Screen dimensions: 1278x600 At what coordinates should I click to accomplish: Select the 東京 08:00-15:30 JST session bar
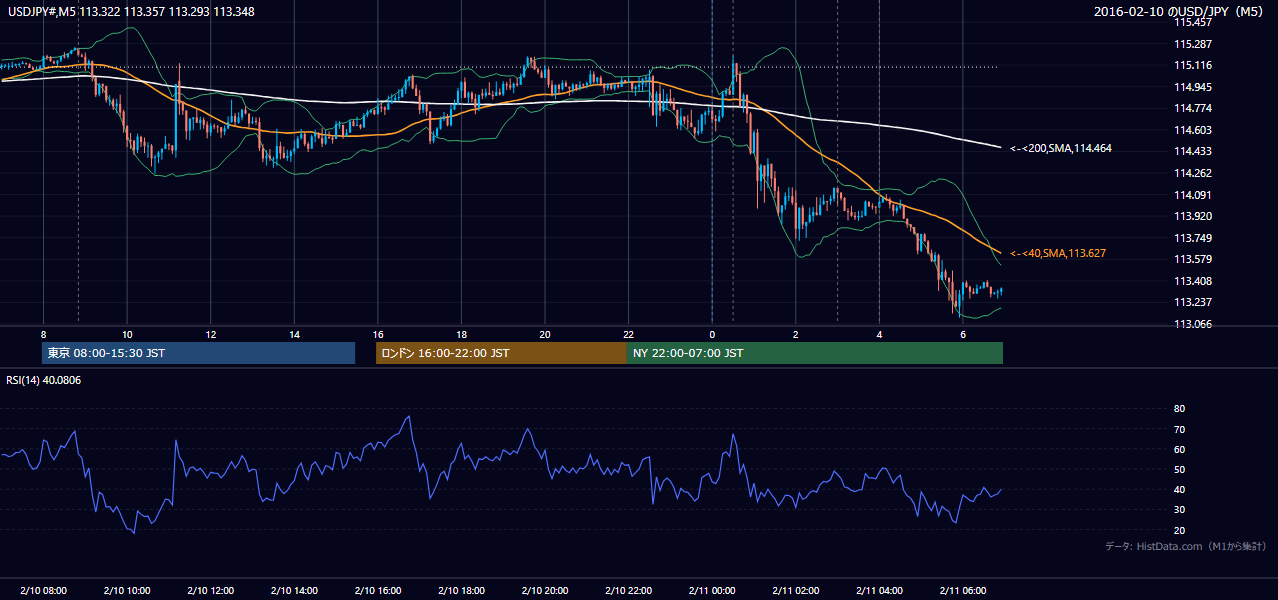(x=199, y=353)
